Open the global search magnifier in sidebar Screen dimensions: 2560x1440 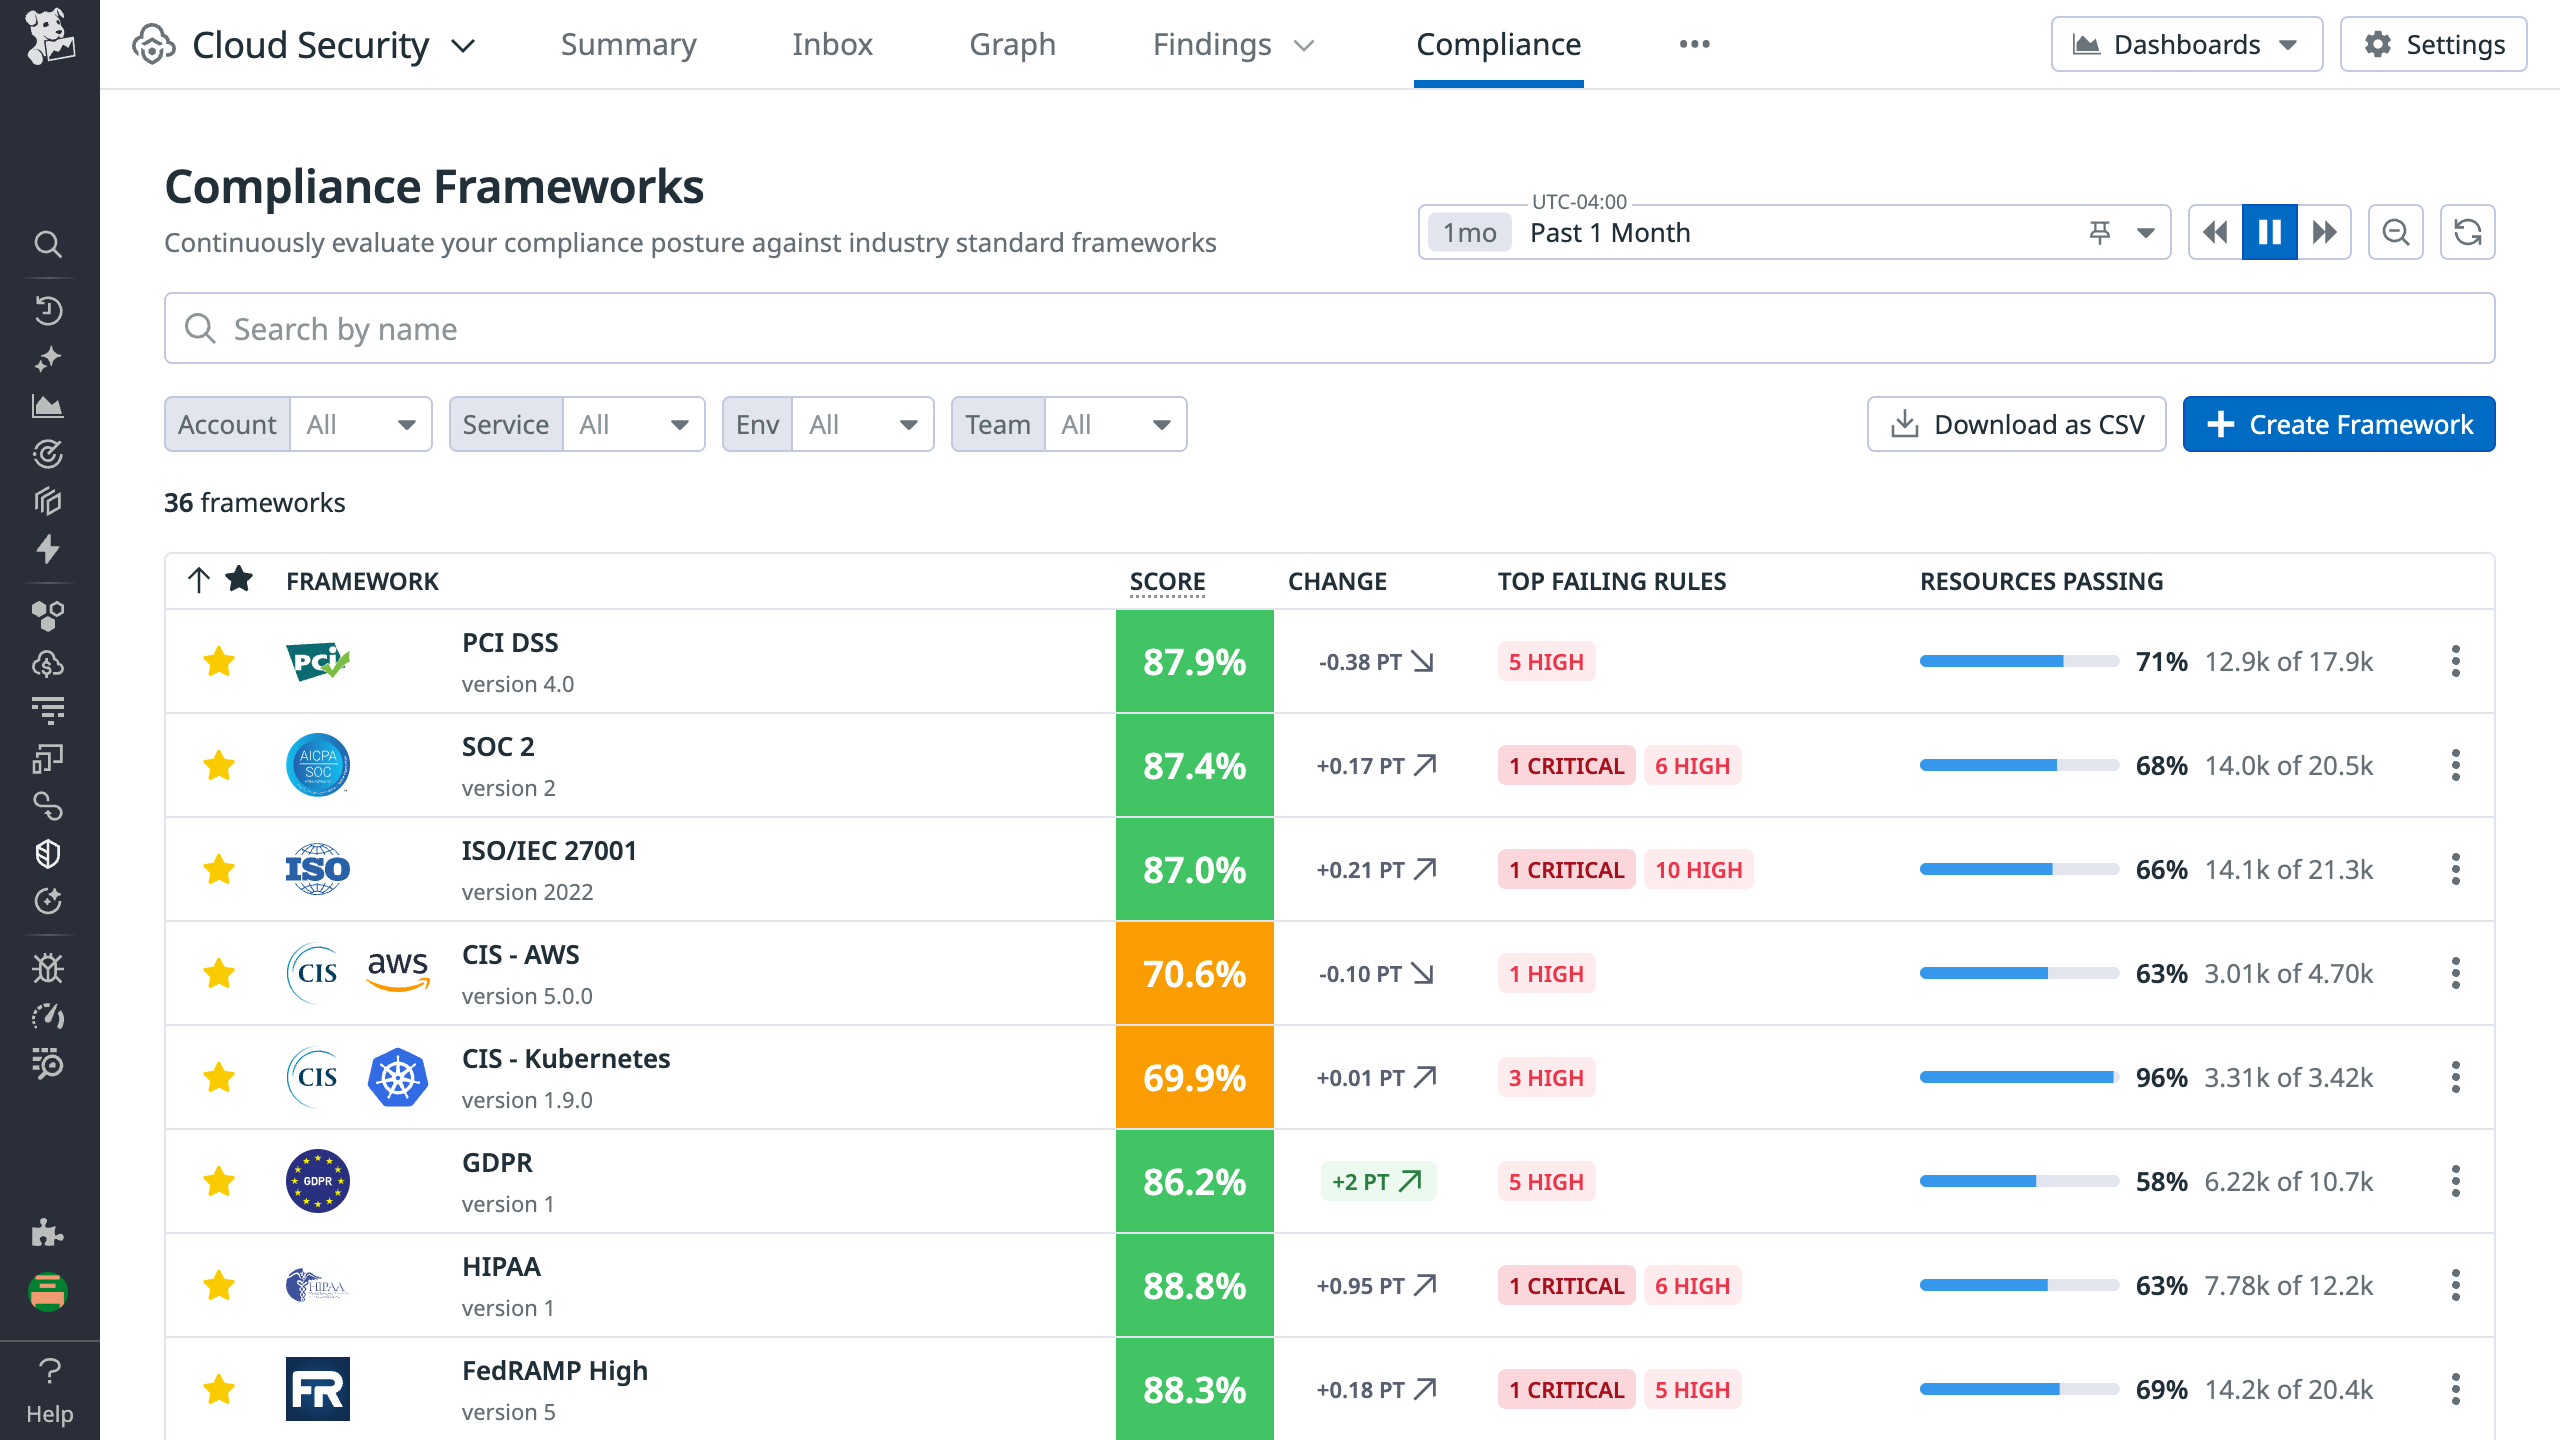coord(49,245)
